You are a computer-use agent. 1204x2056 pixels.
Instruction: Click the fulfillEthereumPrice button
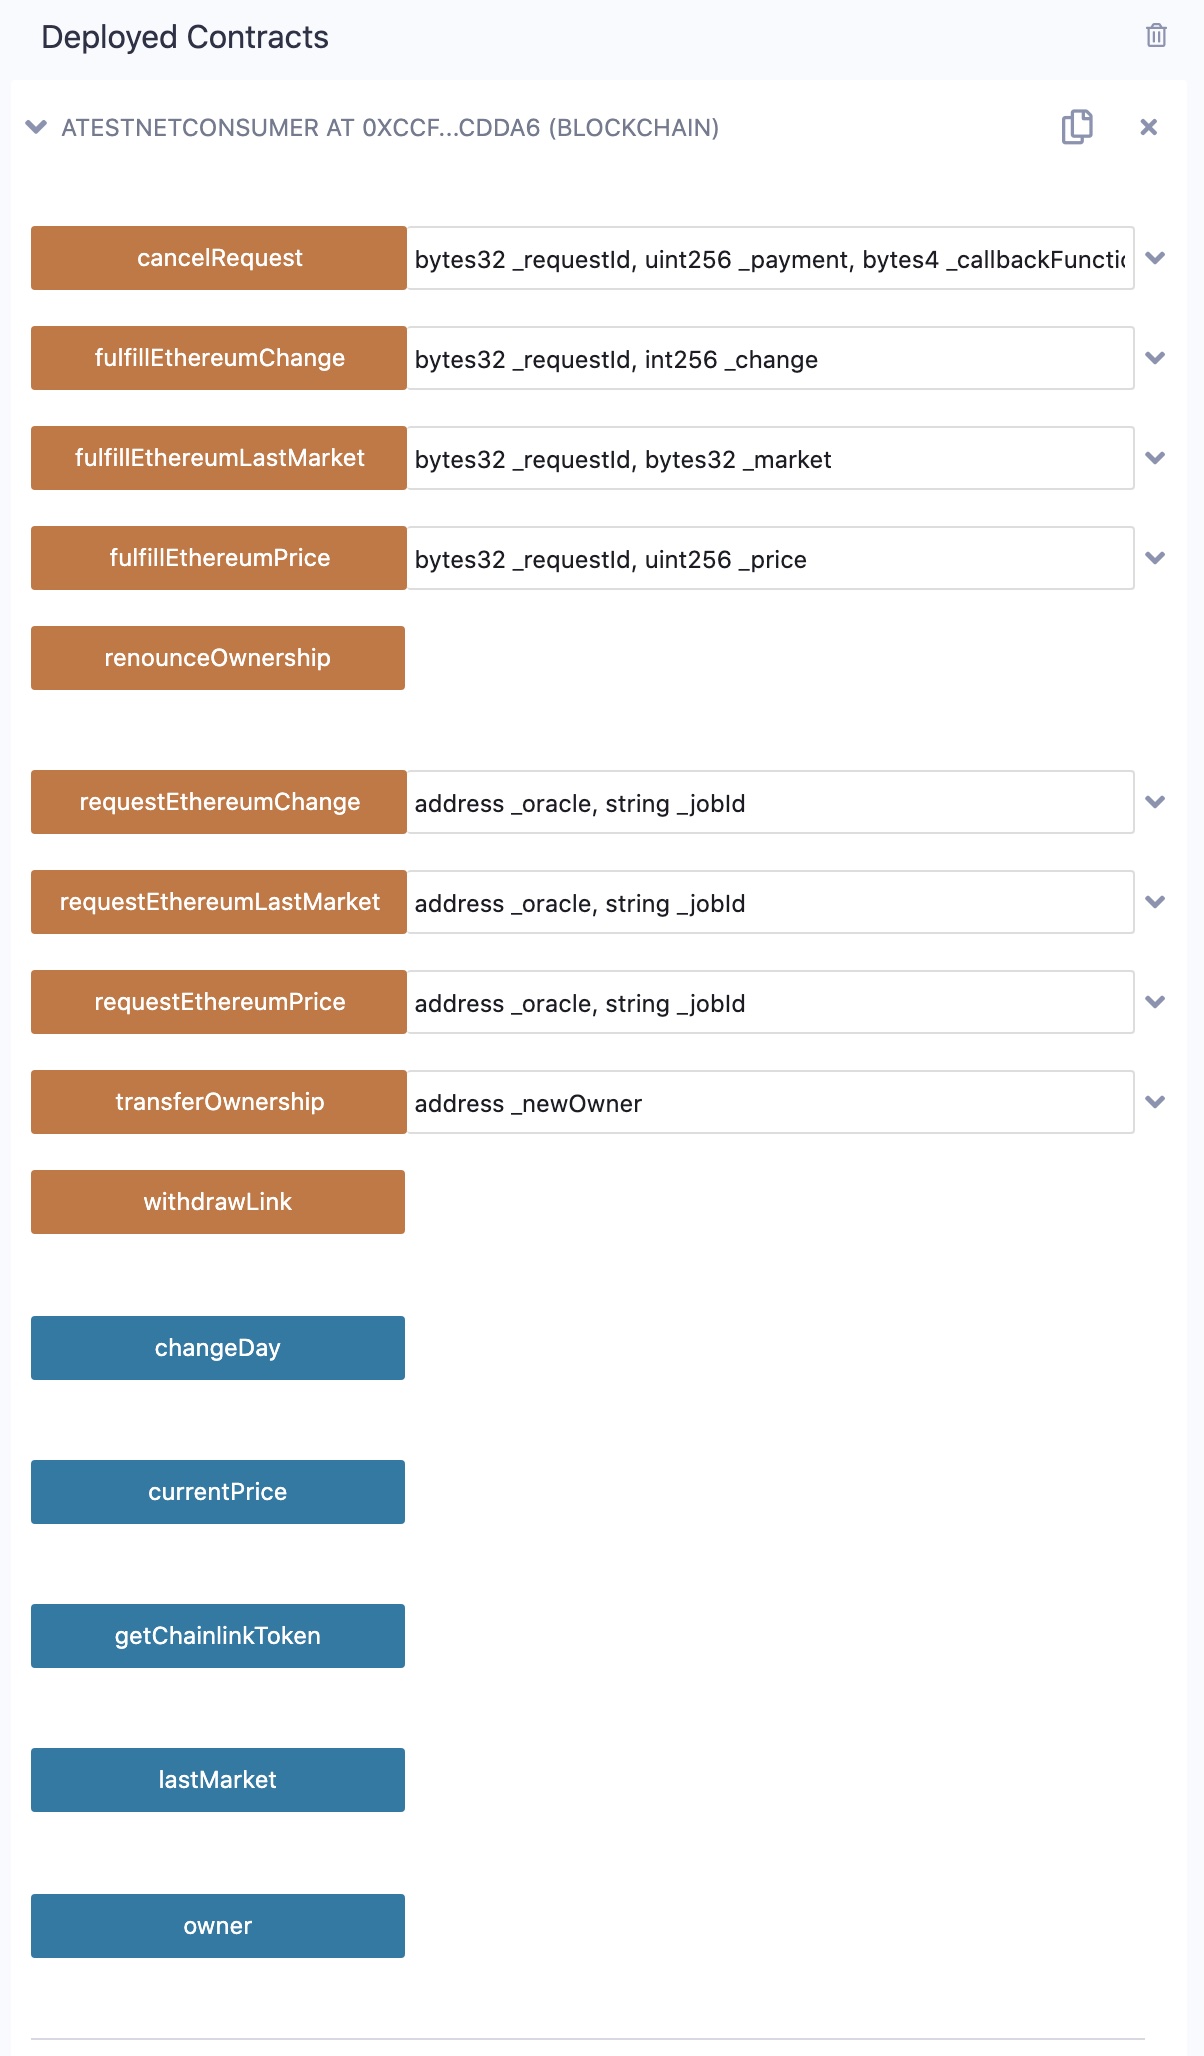coord(219,558)
